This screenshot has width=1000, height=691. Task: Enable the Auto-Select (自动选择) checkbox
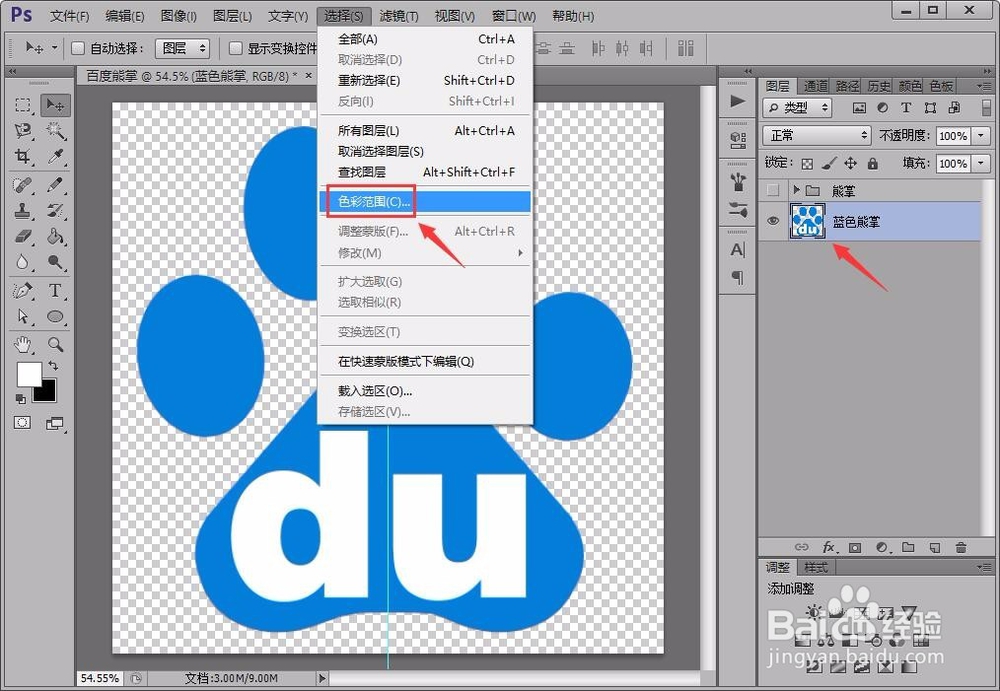[78, 48]
